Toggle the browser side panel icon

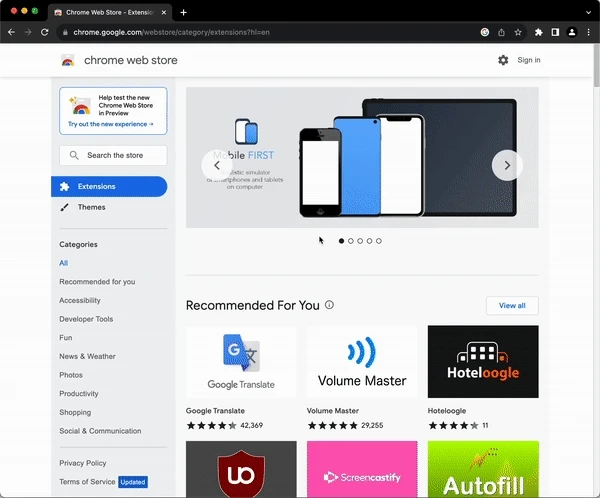point(555,32)
